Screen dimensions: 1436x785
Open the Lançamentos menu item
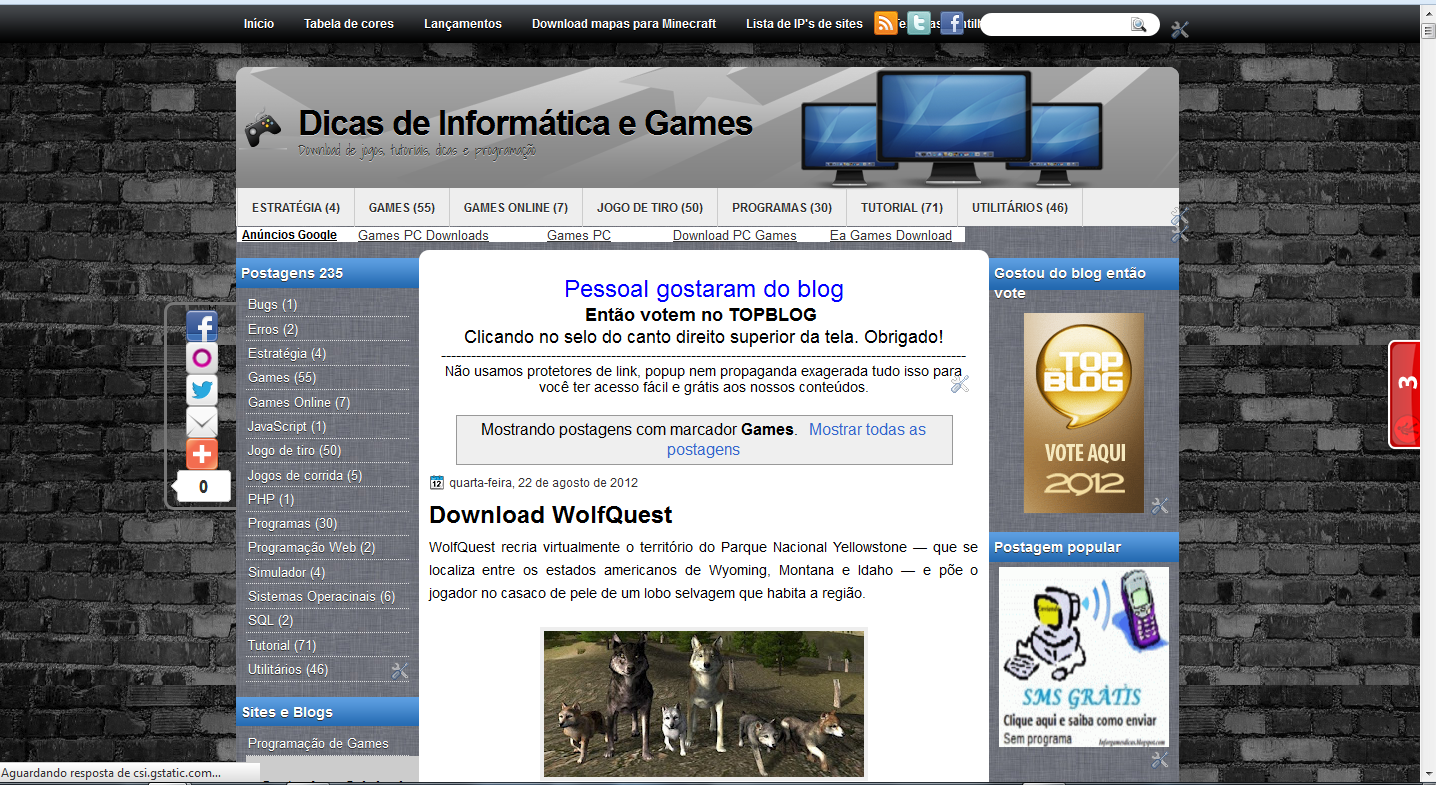pyautogui.click(x=463, y=24)
